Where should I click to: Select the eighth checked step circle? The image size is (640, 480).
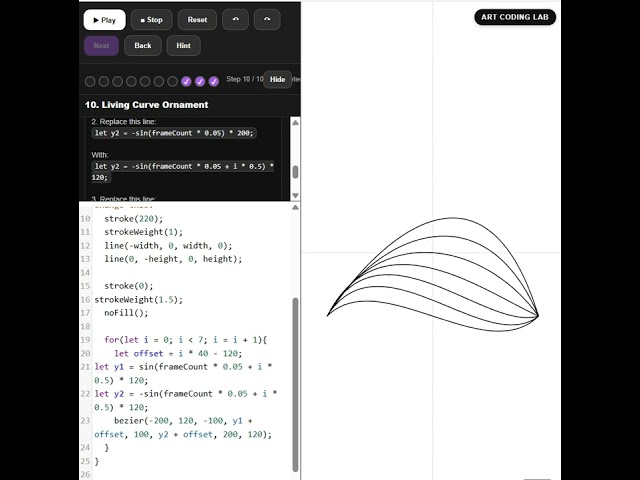coord(186,82)
